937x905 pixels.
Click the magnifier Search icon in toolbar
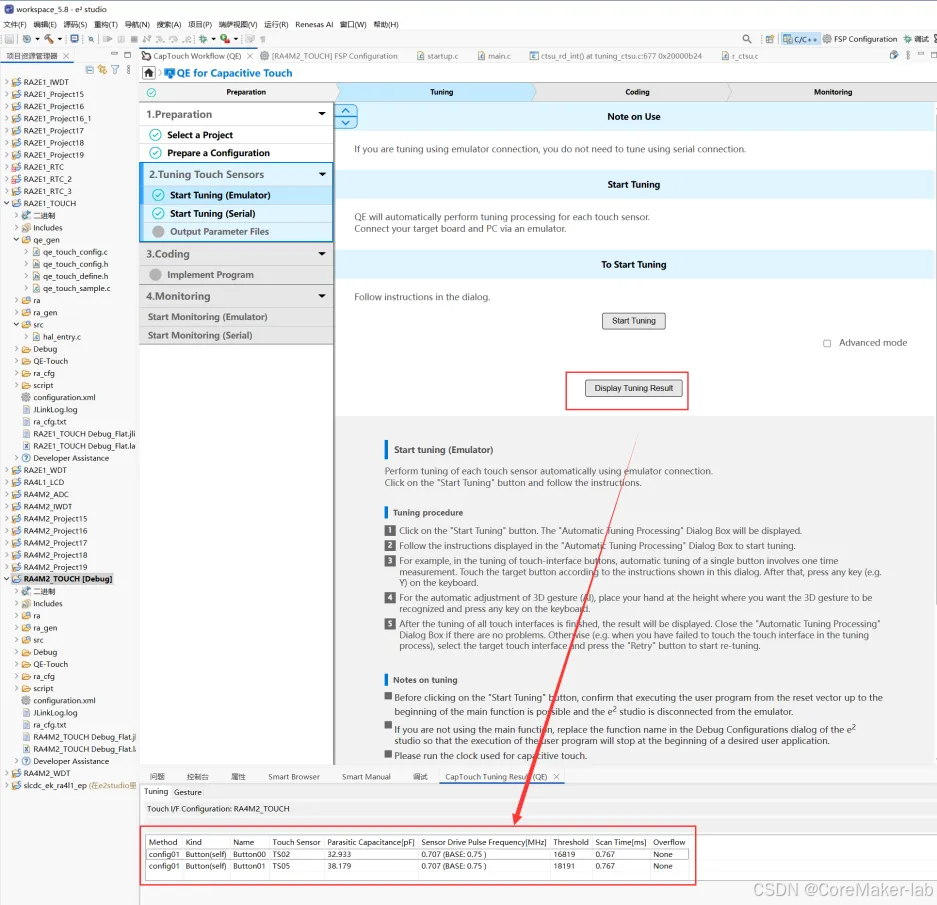(747, 39)
